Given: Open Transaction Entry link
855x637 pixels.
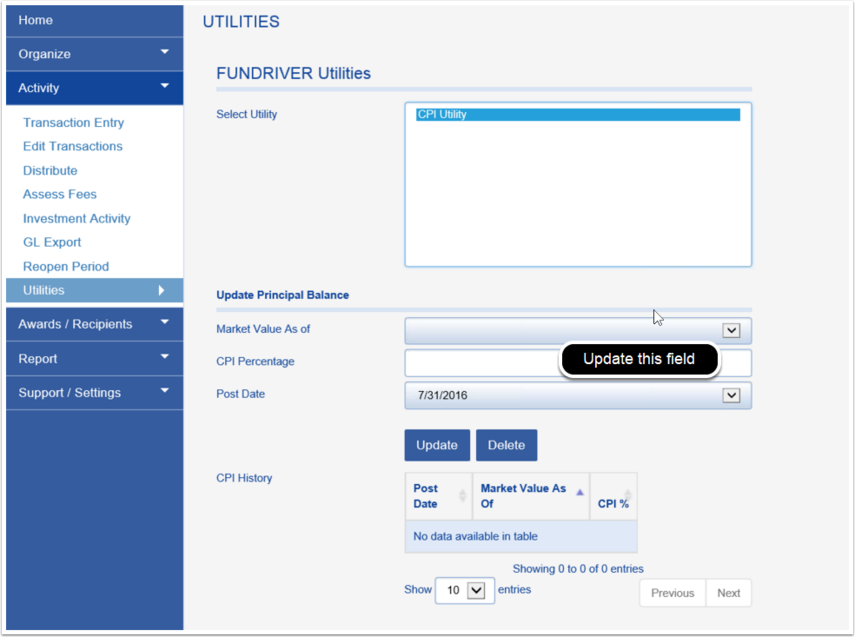Looking at the screenshot, I should (x=74, y=123).
